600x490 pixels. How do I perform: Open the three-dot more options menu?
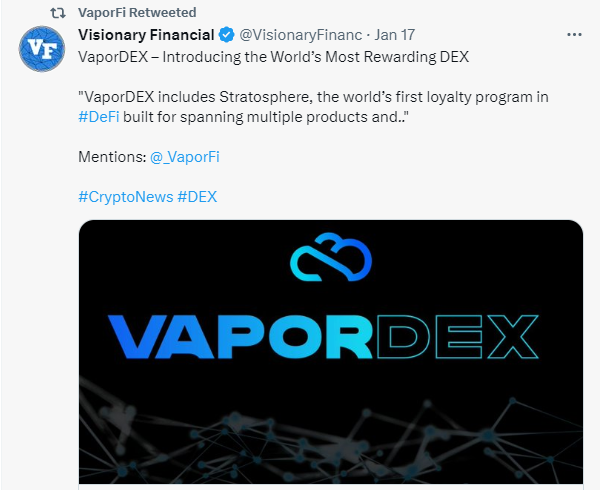[574, 35]
